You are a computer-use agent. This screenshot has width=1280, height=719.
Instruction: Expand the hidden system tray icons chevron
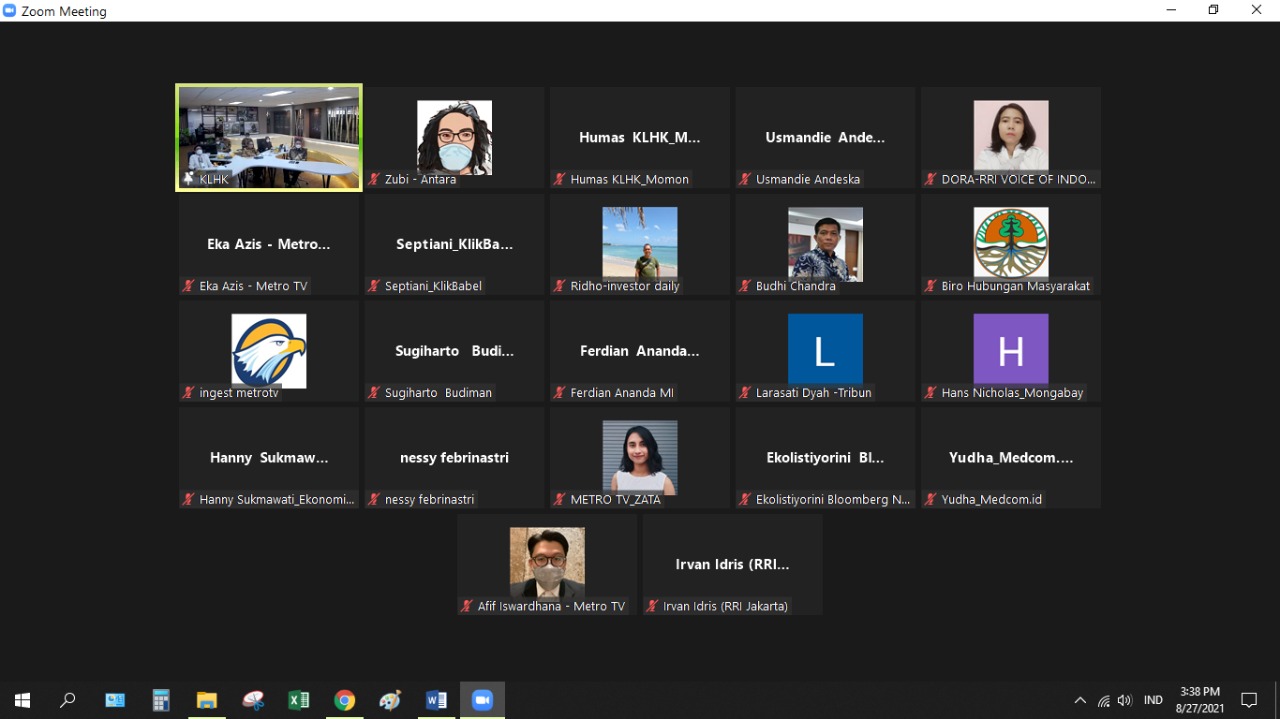click(1080, 701)
